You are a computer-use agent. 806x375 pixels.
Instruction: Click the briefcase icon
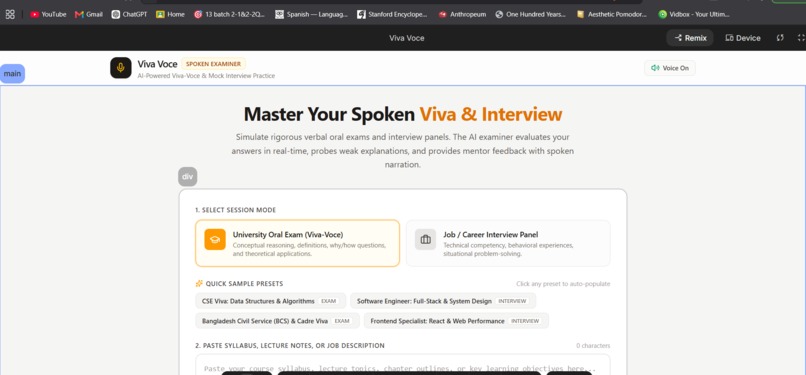click(426, 239)
